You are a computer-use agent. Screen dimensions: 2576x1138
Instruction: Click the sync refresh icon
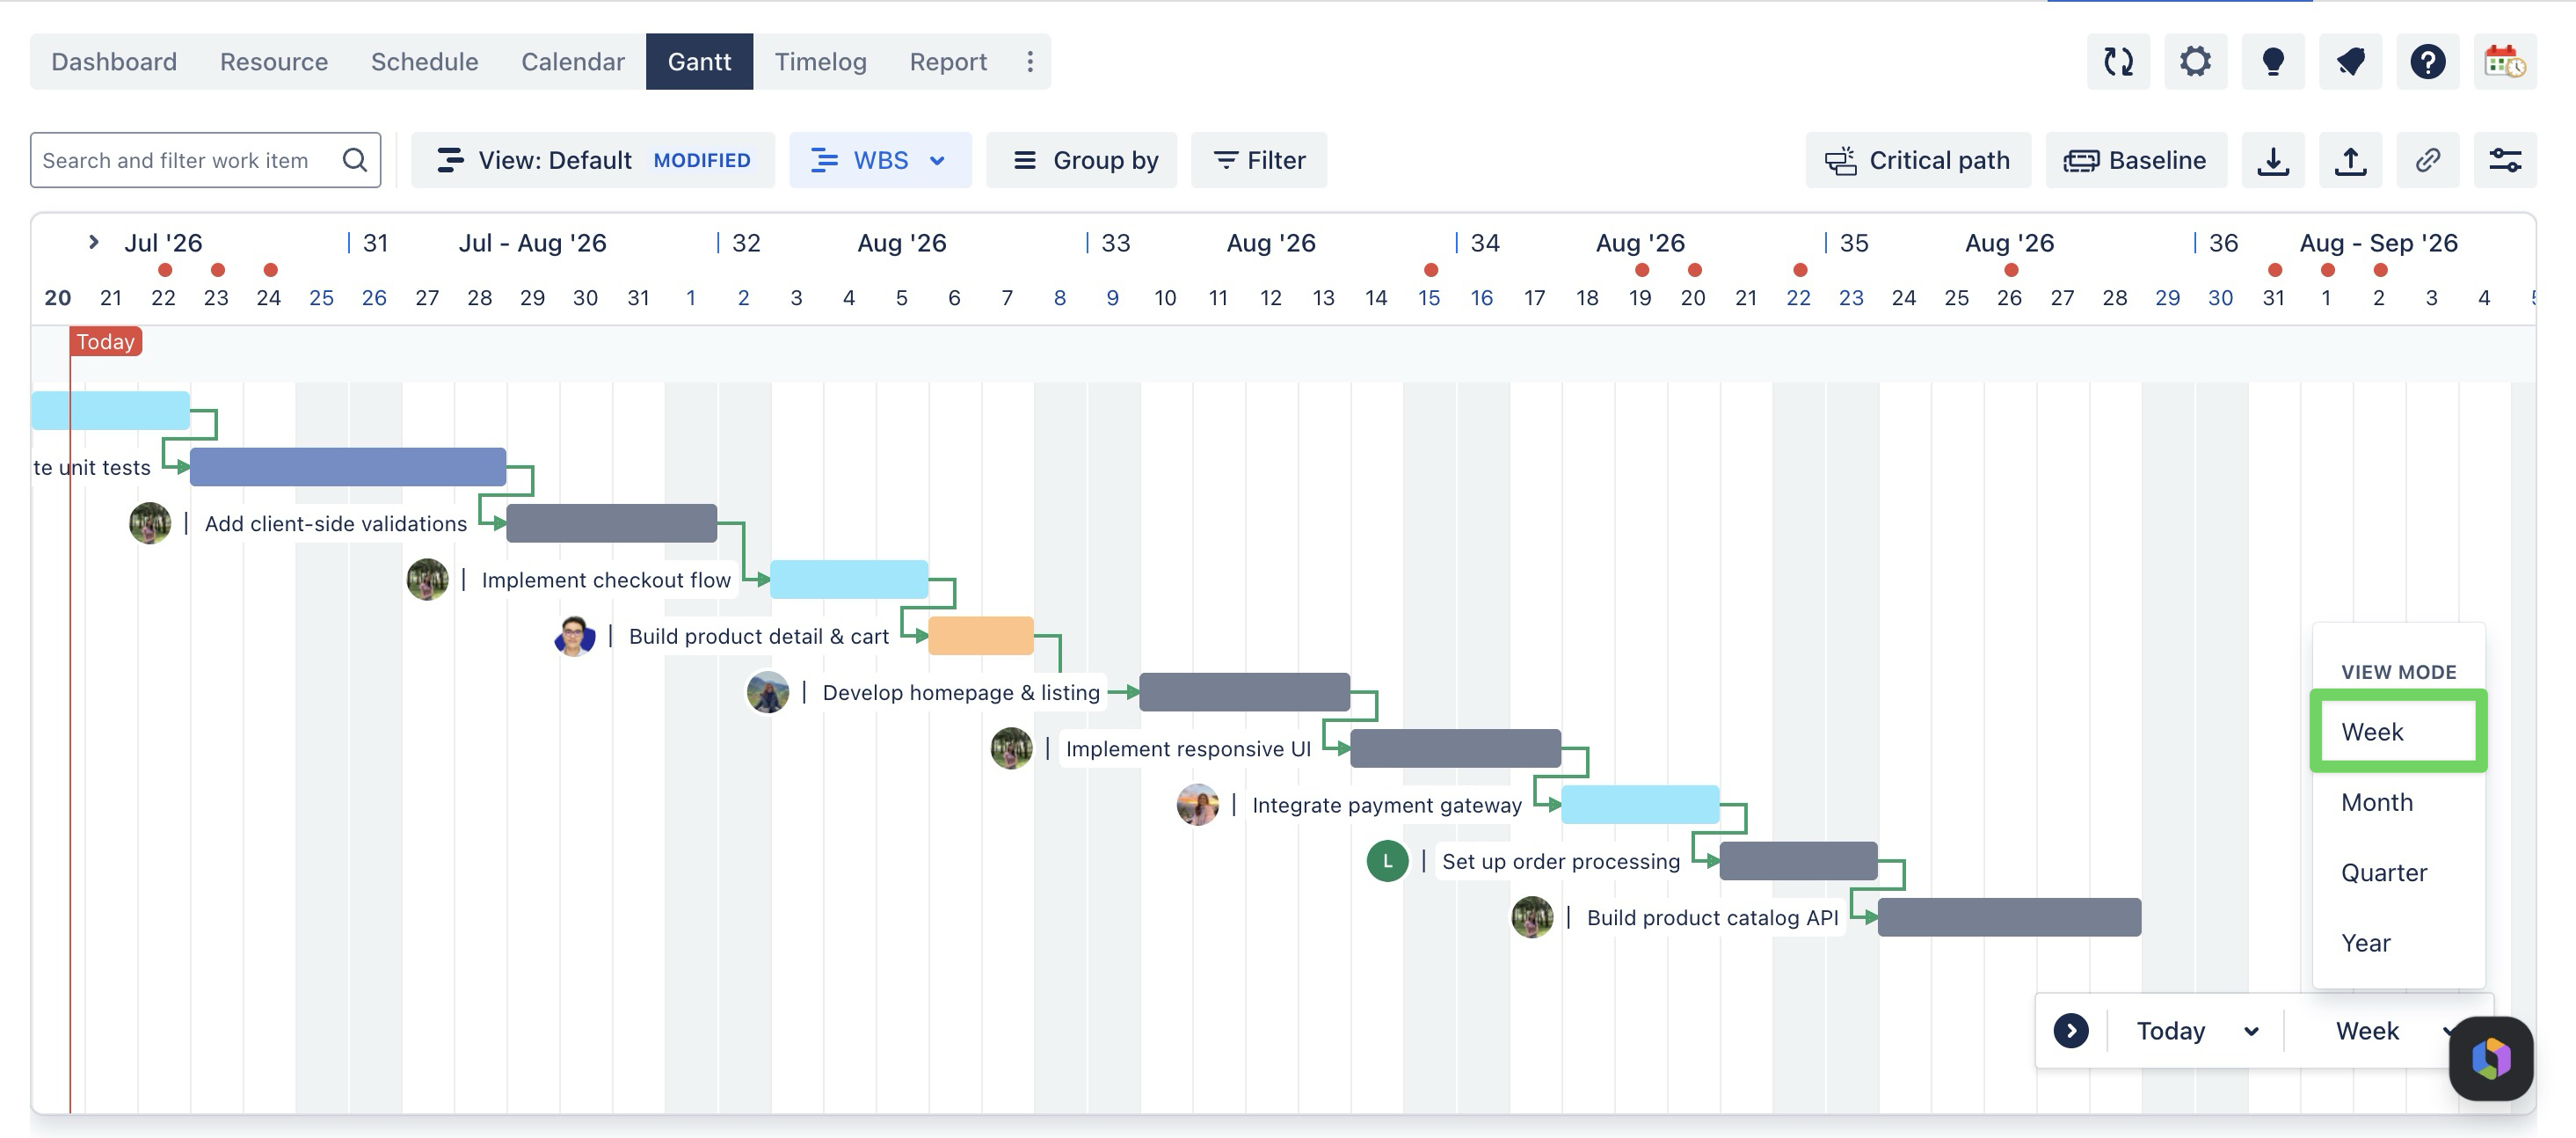[x=2117, y=62]
